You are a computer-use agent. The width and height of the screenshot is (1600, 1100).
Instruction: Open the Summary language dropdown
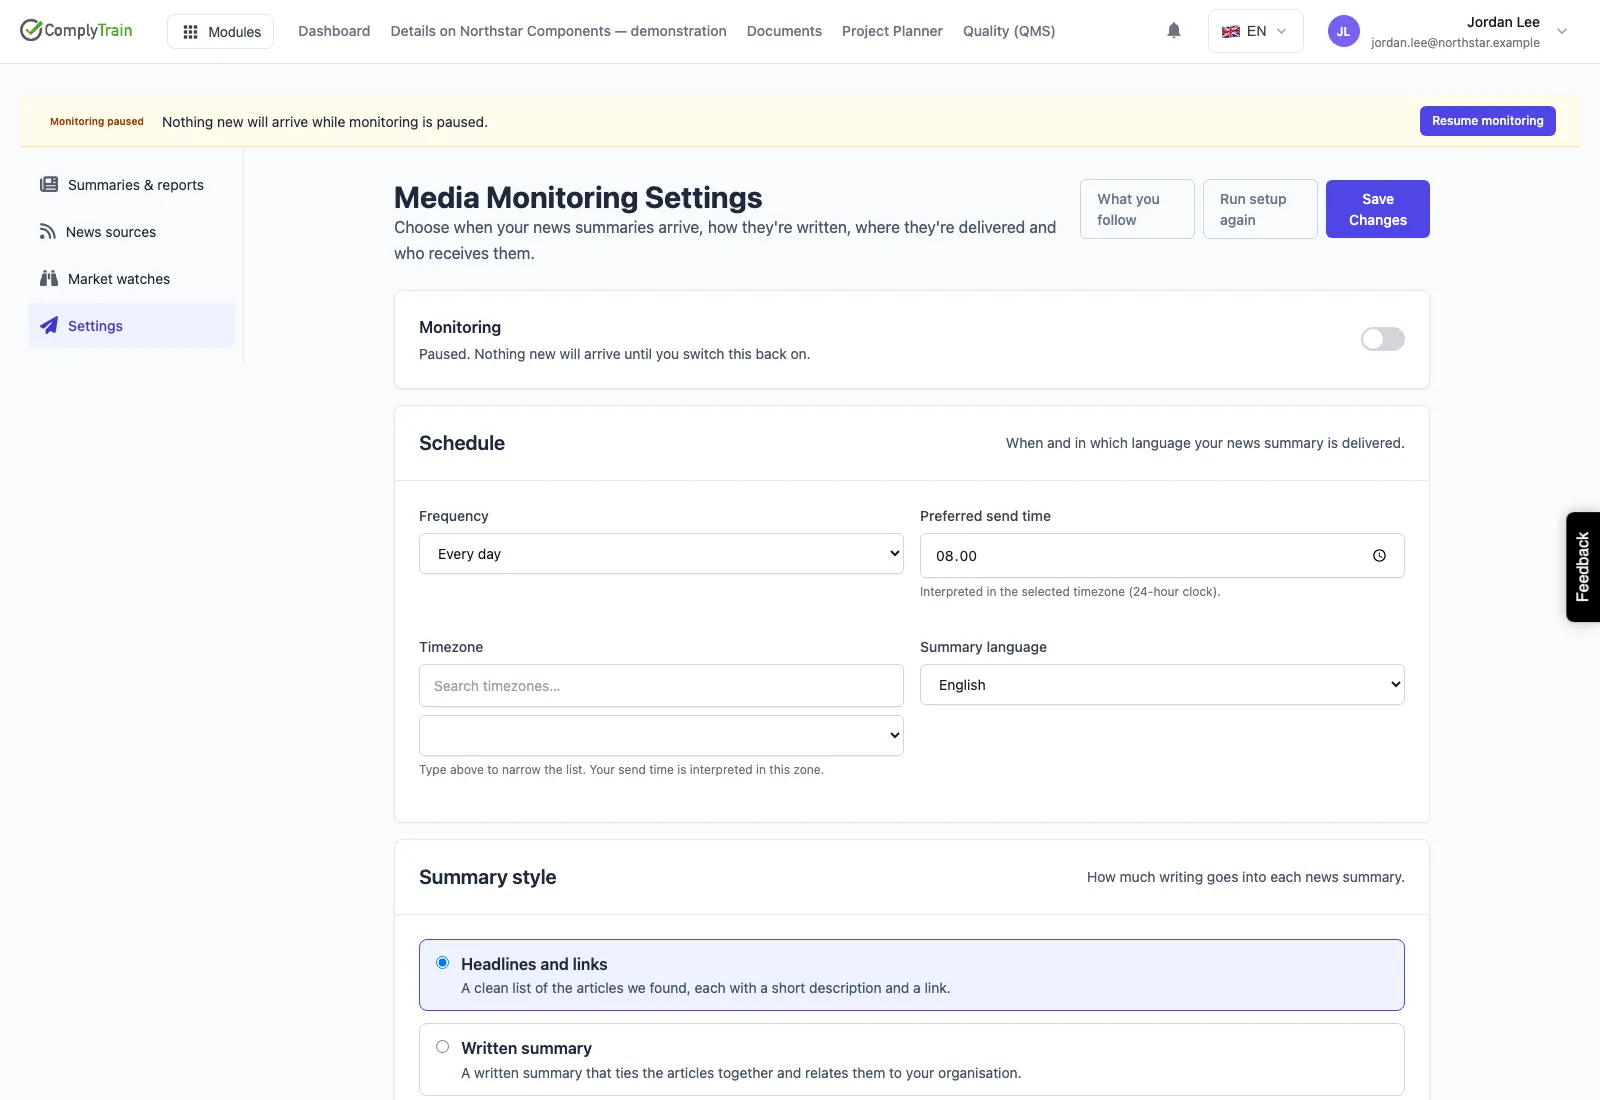tap(1162, 685)
